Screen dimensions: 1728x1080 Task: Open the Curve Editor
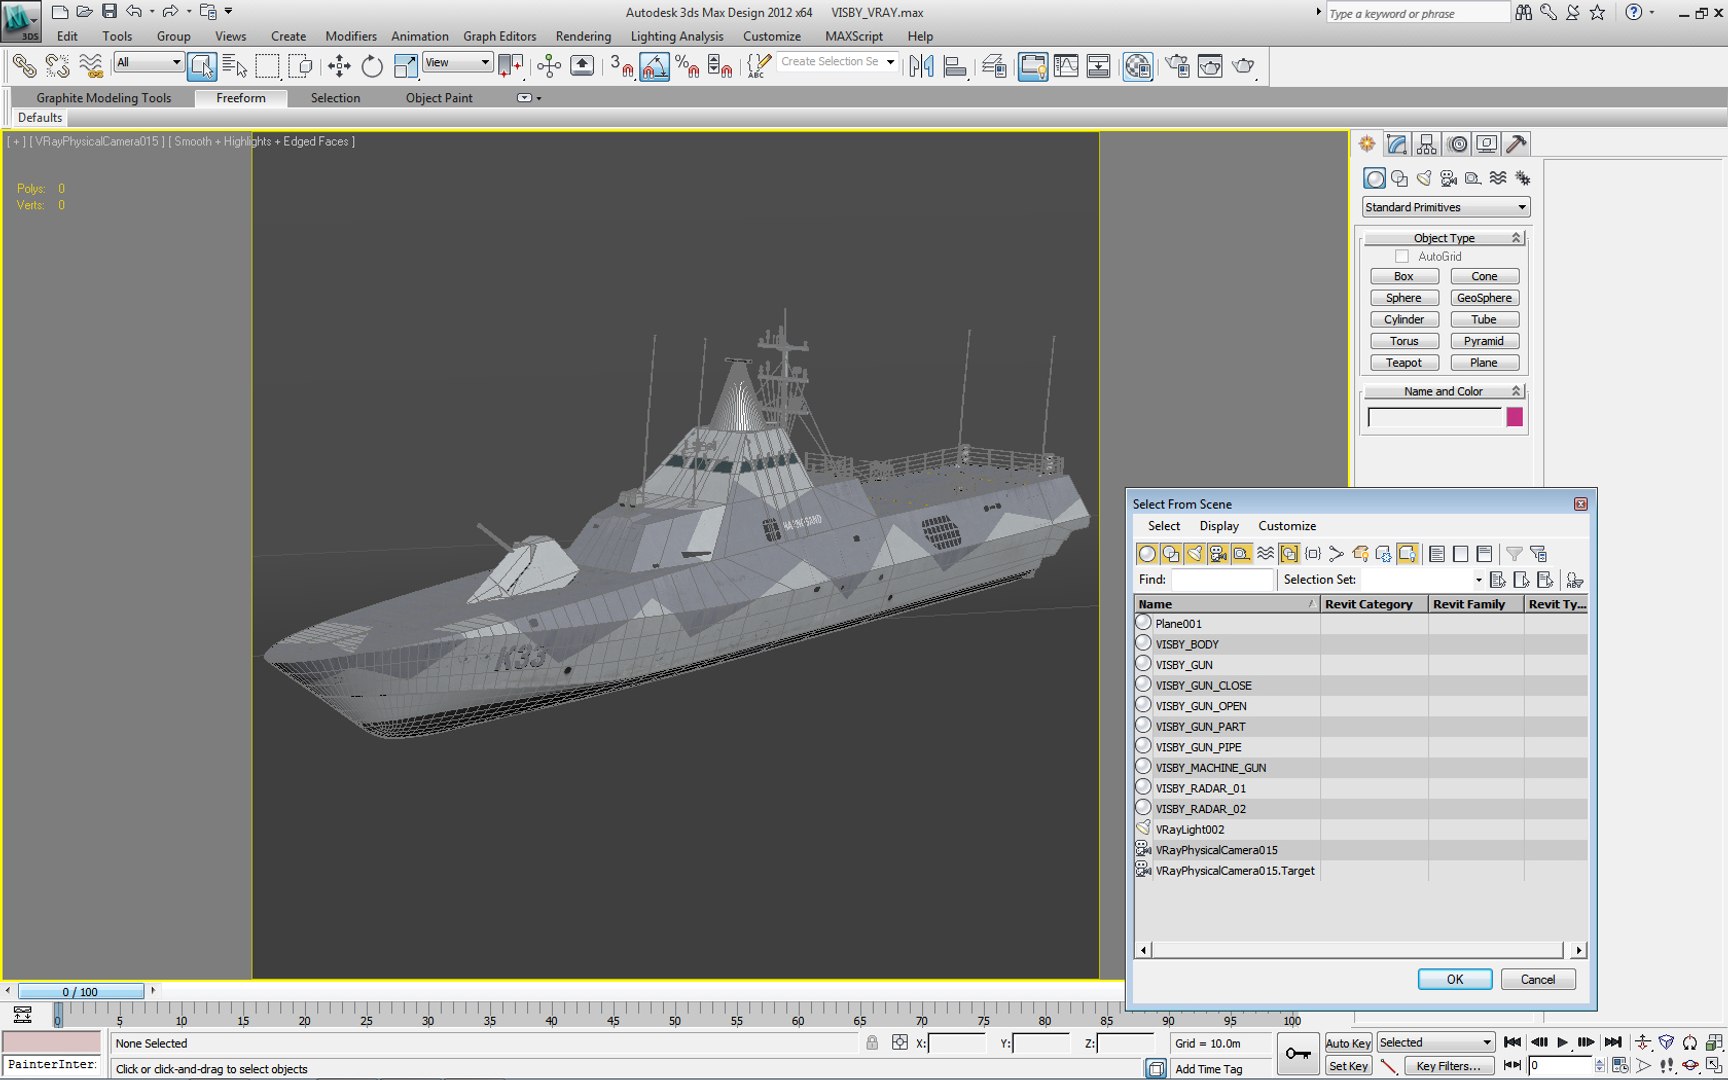(x=1066, y=66)
